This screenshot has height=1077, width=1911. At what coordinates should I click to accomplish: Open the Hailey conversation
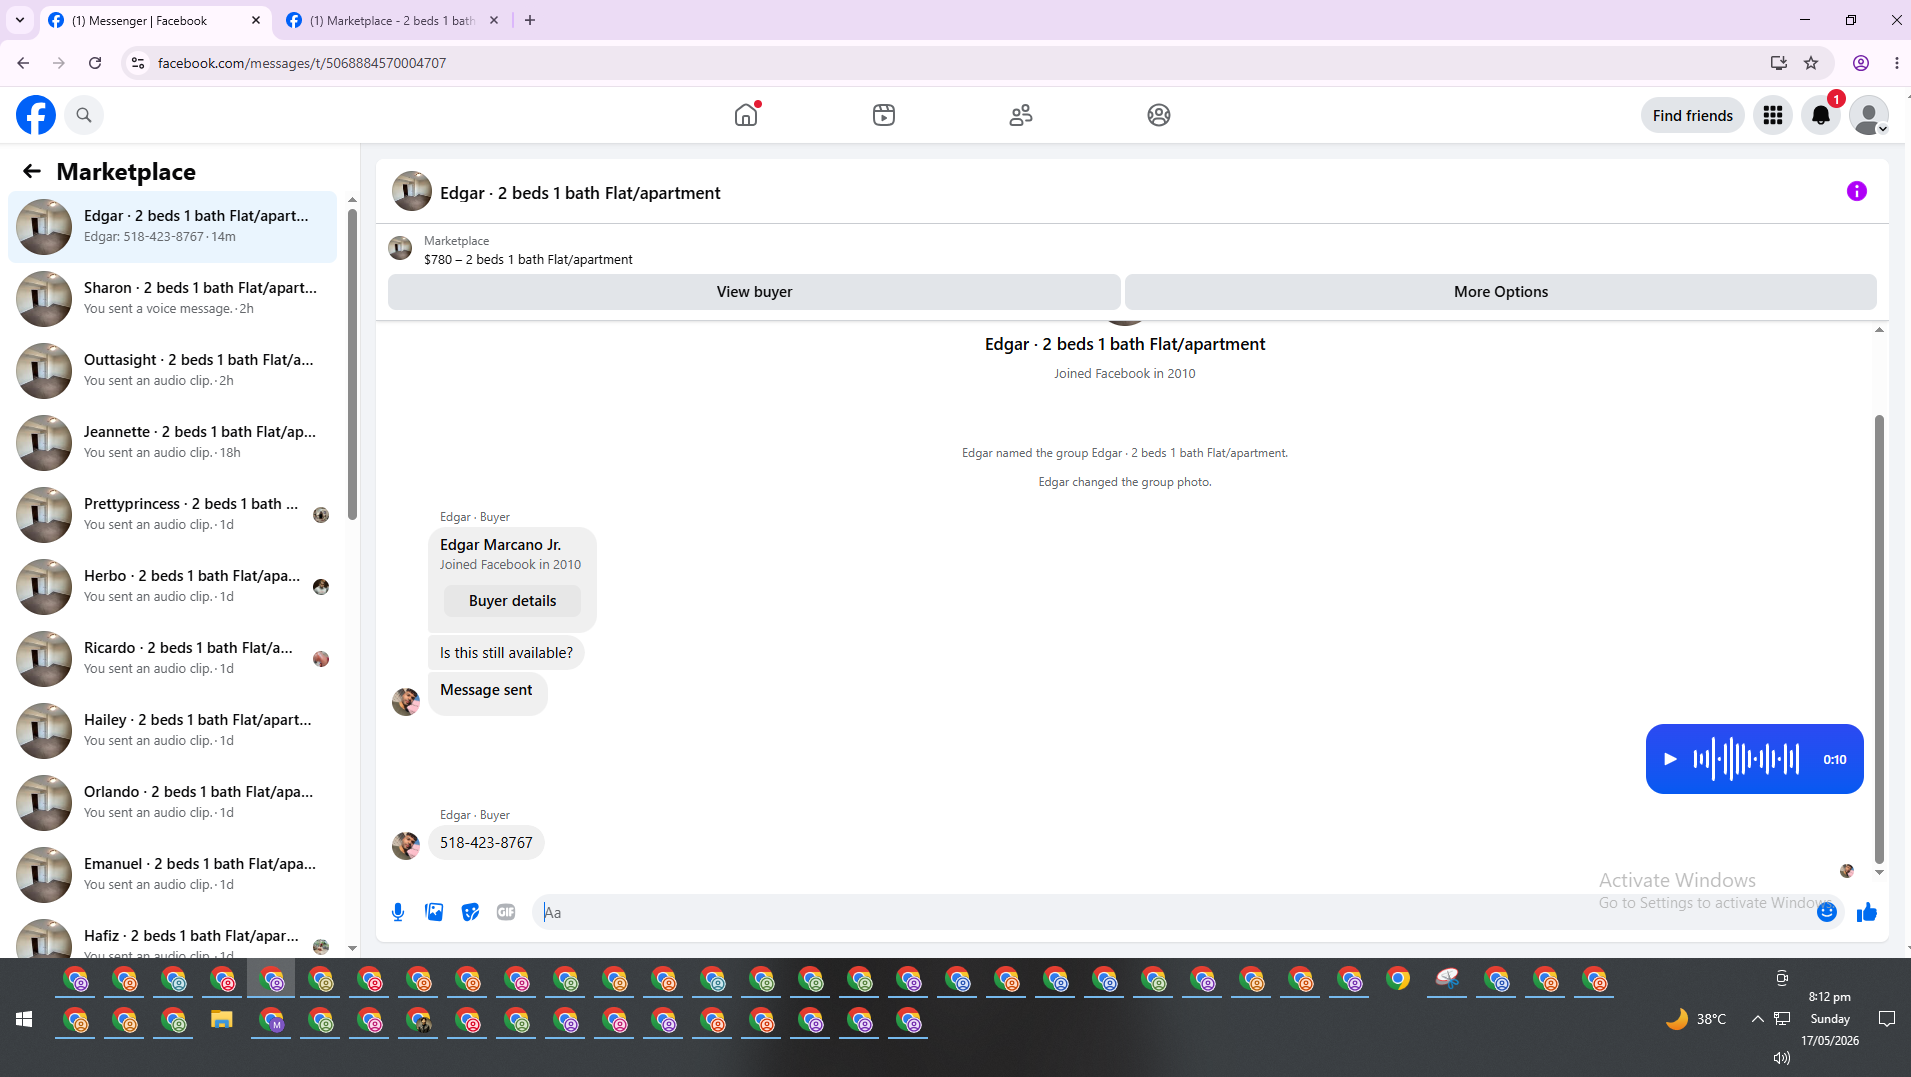click(x=172, y=731)
